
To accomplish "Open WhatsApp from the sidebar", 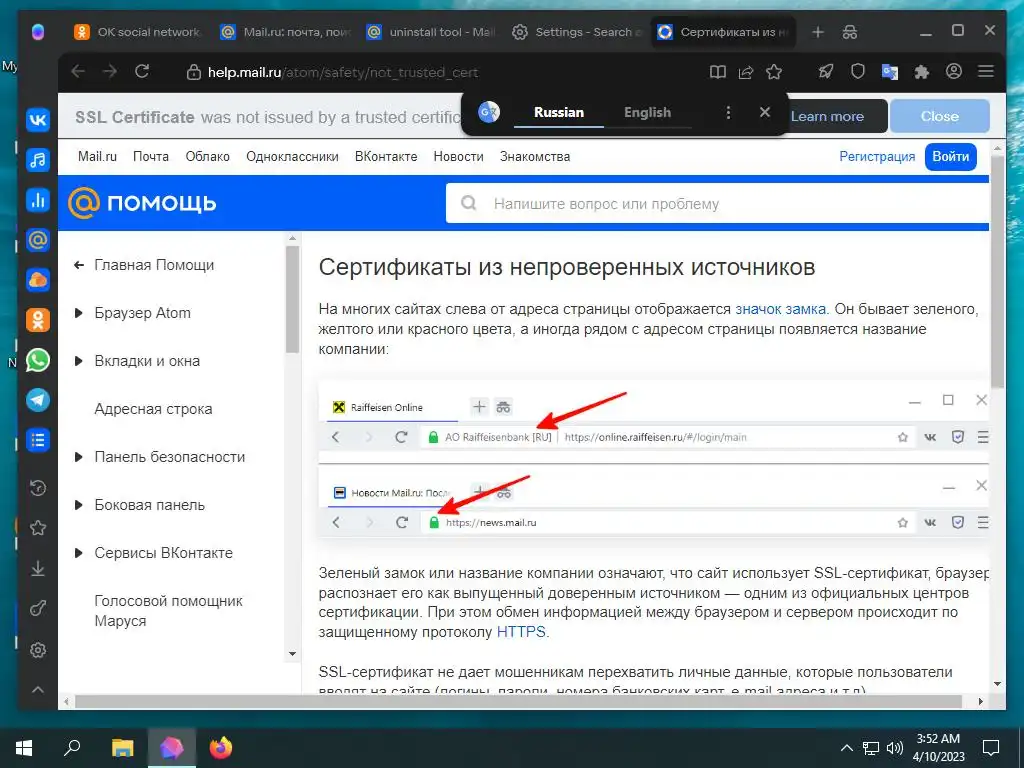I will pyautogui.click(x=38, y=360).
